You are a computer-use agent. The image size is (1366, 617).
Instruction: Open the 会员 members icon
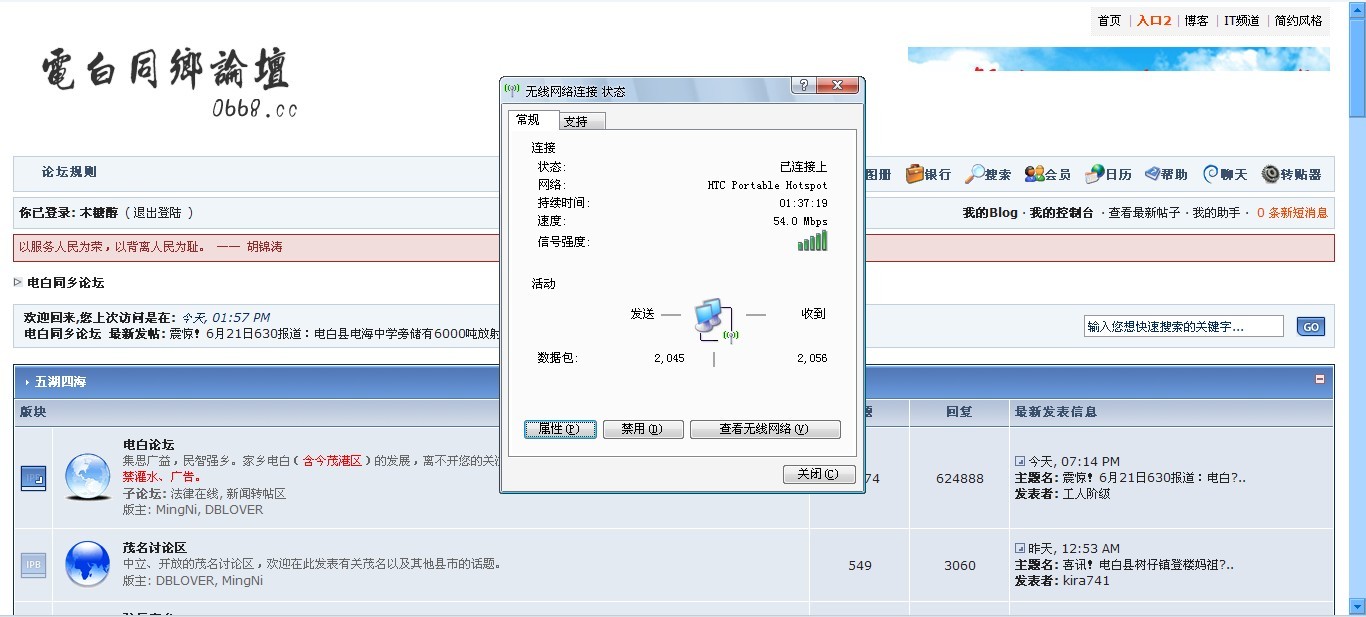coord(1034,174)
